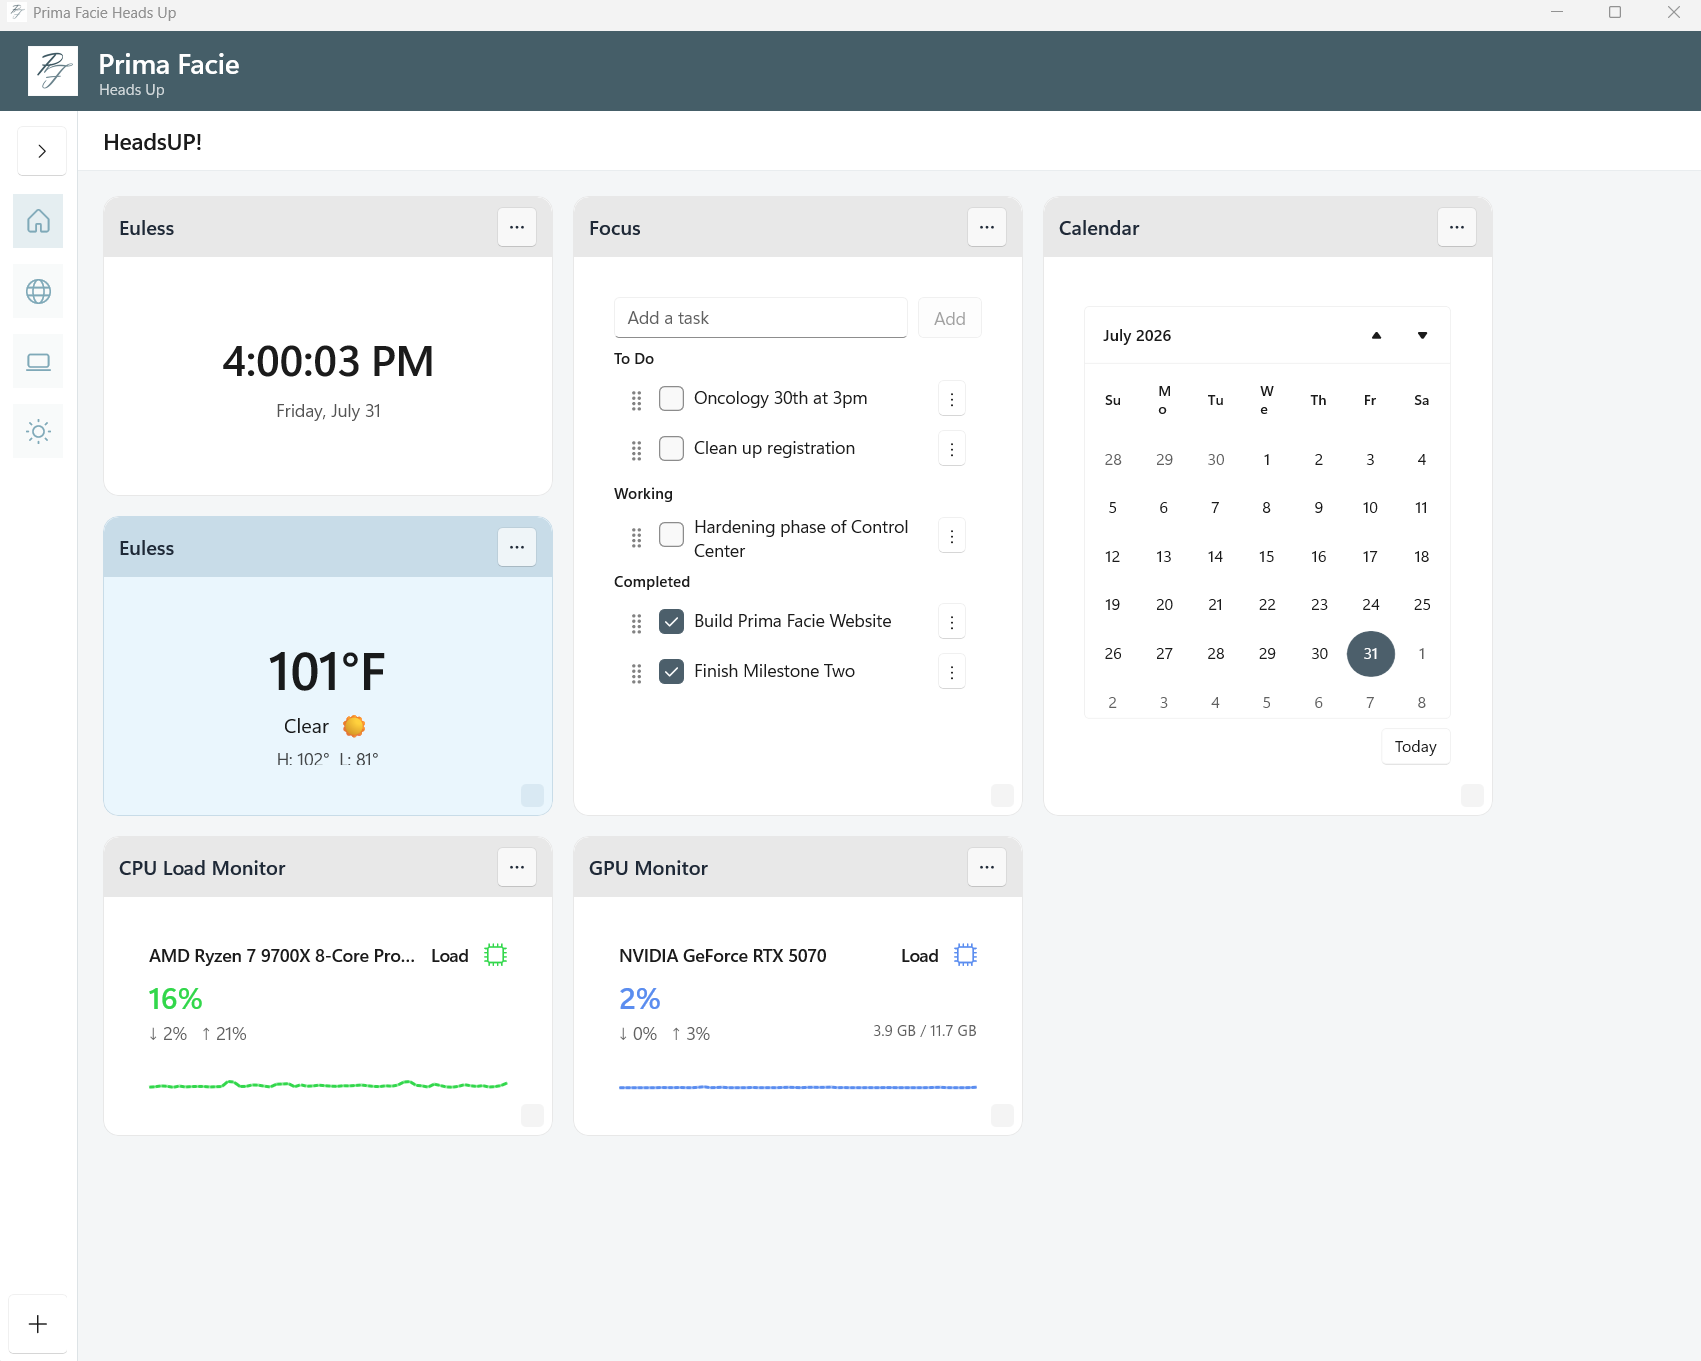Maximize the Prima Facie Heads Up window
The width and height of the screenshot is (1701, 1361).
point(1615,13)
